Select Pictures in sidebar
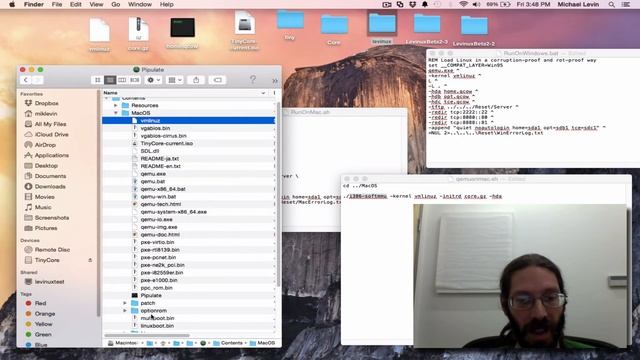This screenshot has height=360, width=640. tap(46, 228)
